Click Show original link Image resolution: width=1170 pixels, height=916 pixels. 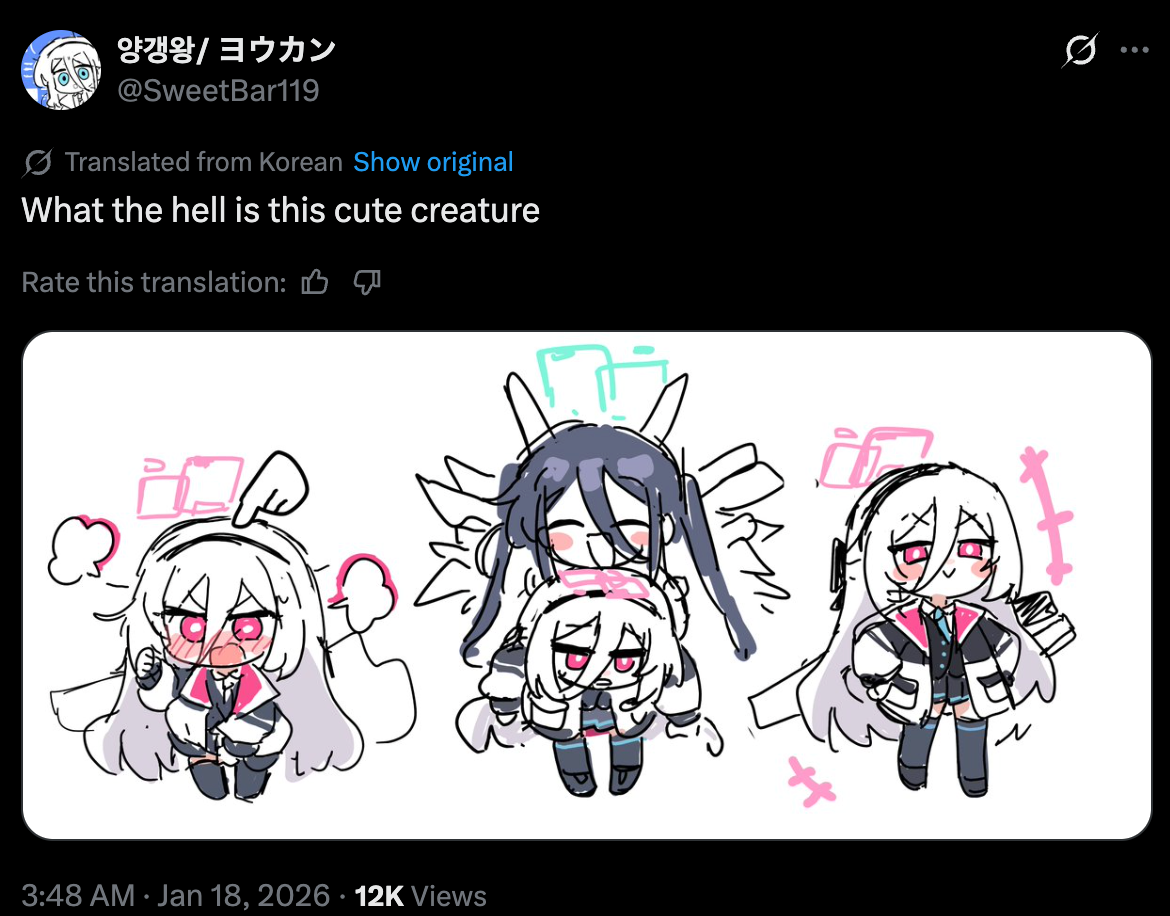click(x=433, y=162)
